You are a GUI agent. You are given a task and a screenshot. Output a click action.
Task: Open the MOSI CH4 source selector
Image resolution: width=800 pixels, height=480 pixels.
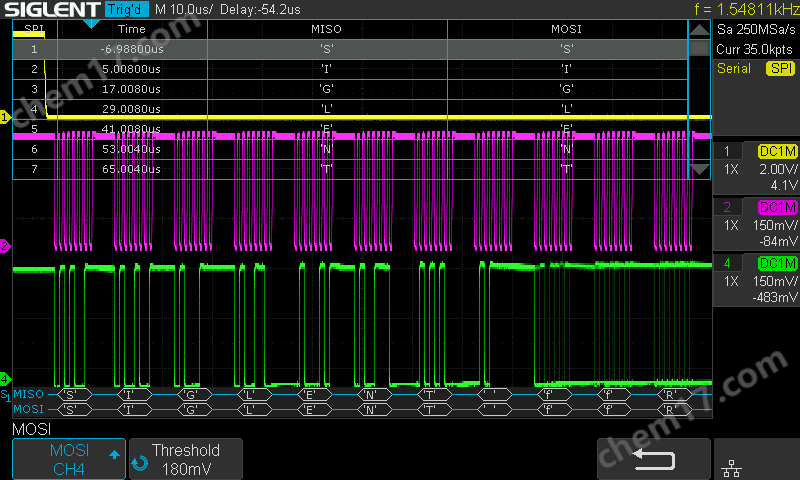tap(69, 459)
